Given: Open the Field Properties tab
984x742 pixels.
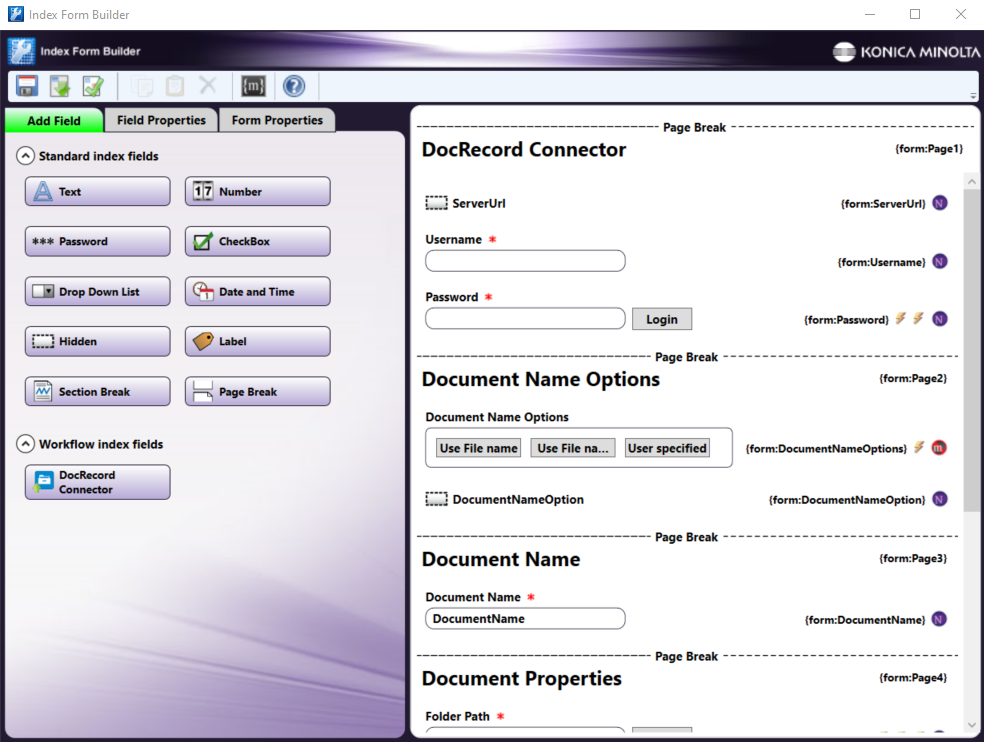Looking at the screenshot, I should pyautogui.click(x=161, y=120).
